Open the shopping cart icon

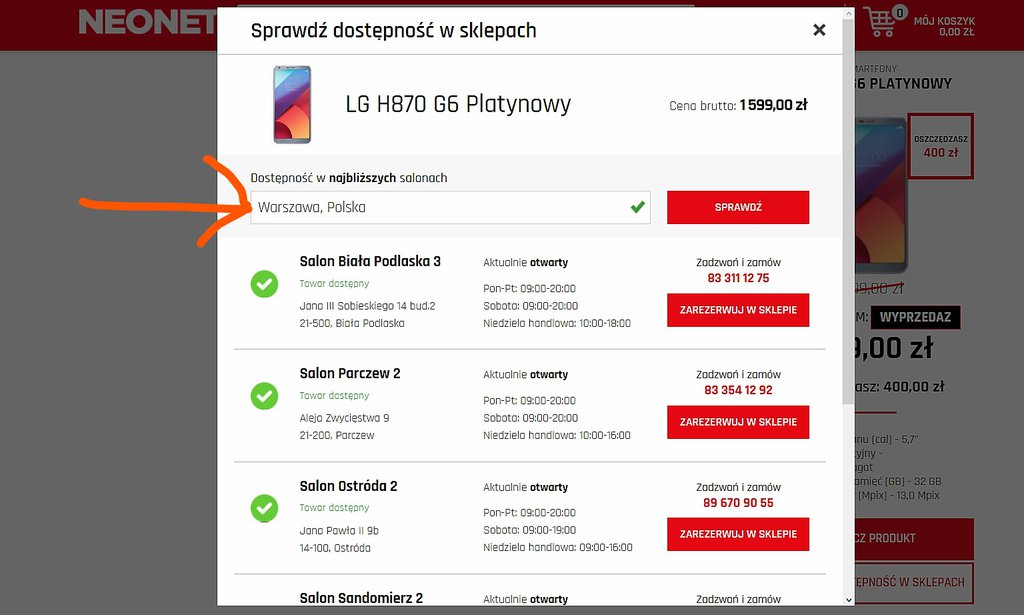pyautogui.click(x=880, y=21)
